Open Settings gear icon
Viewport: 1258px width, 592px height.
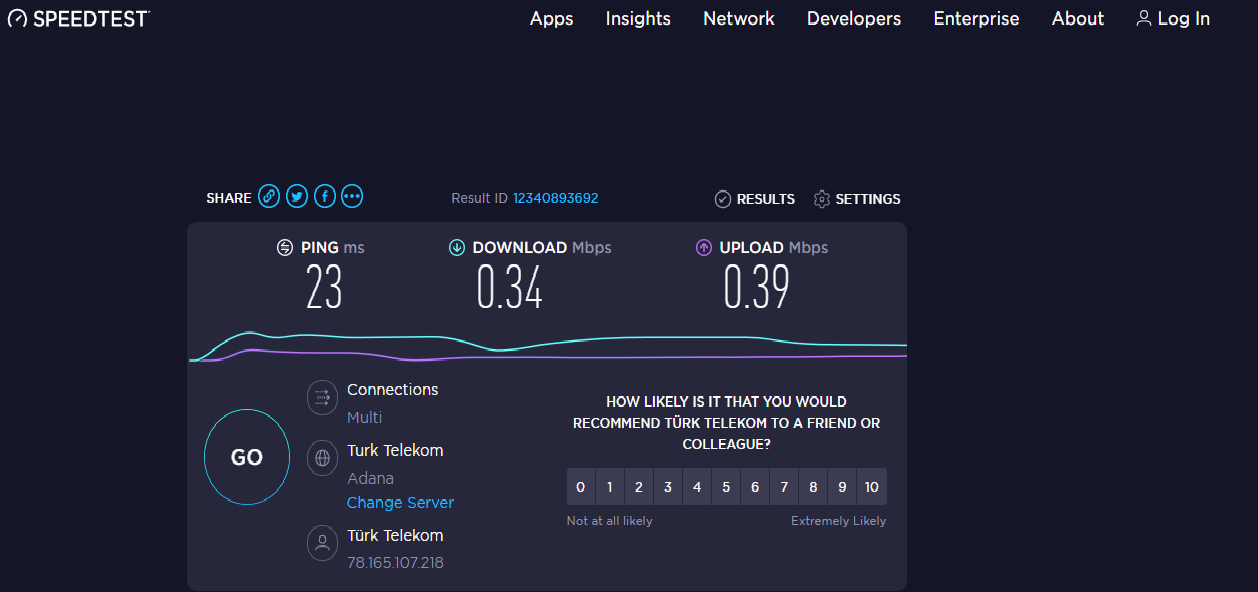(822, 199)
